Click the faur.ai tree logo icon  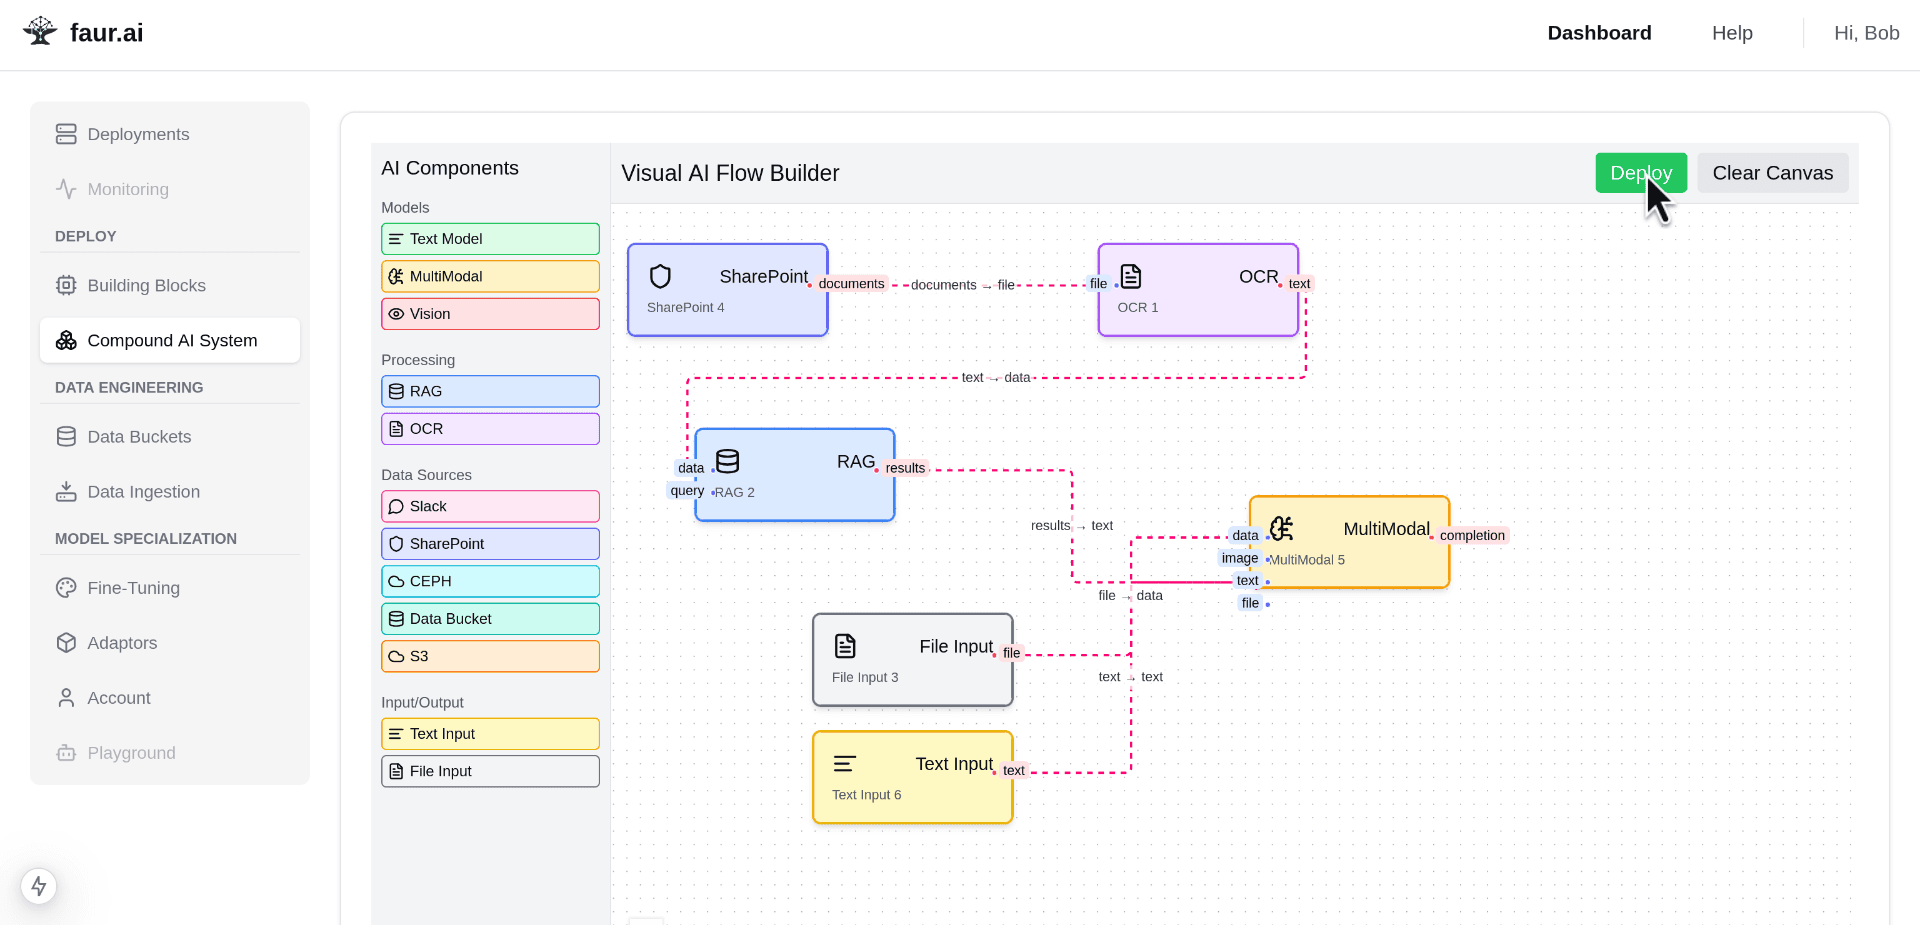[40, 32]
